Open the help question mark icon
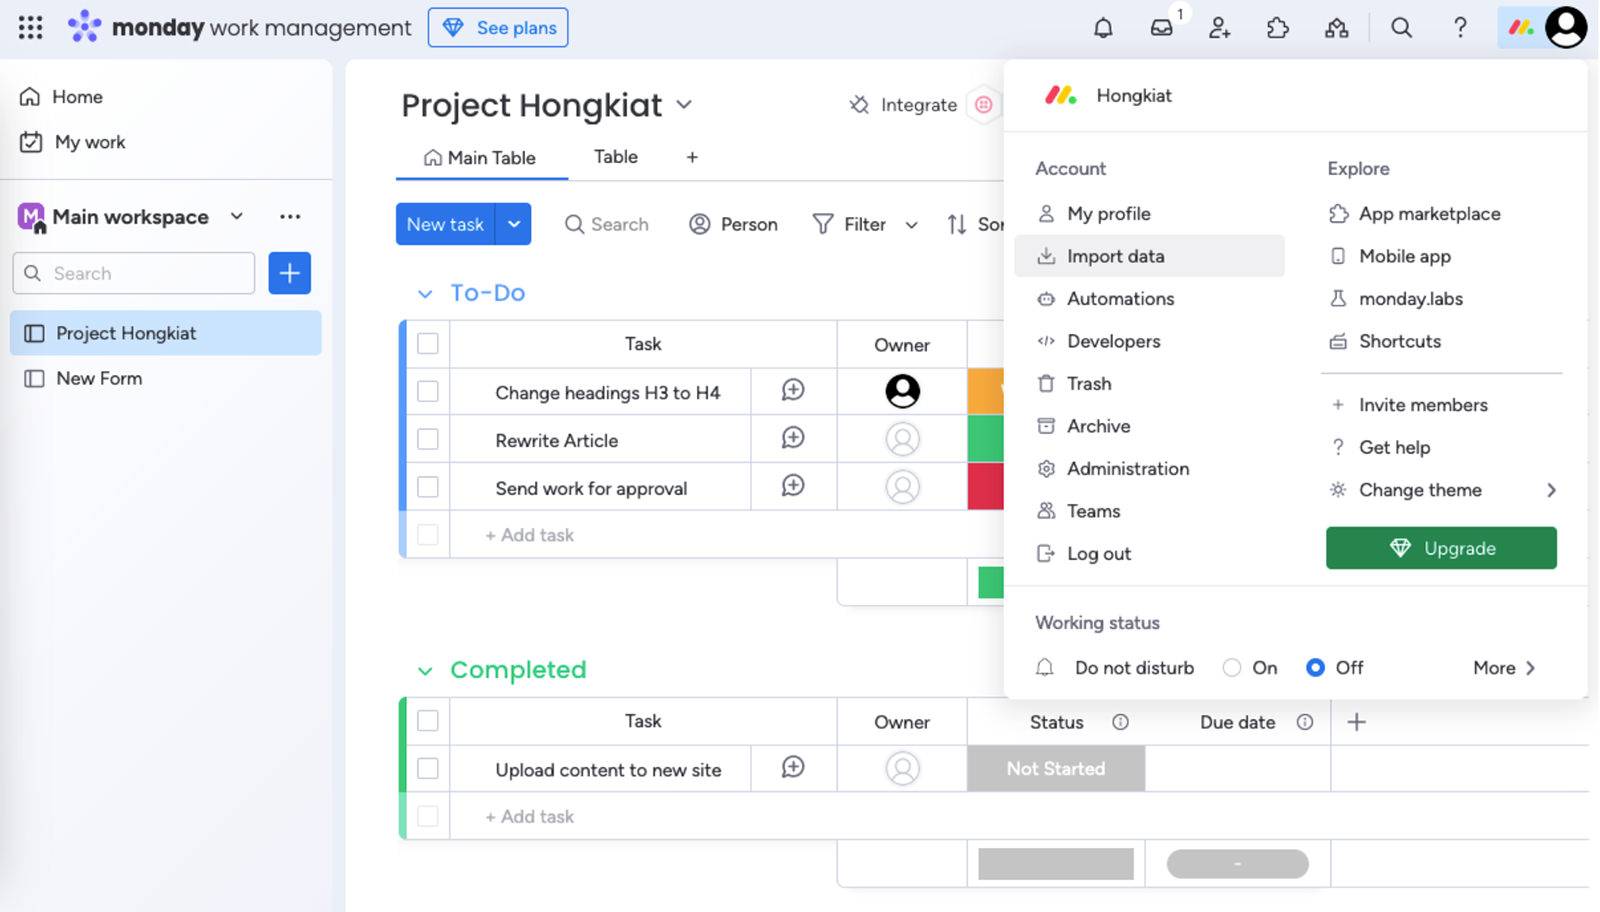Screen dimensions: 1600x912 click(1460, 28)
